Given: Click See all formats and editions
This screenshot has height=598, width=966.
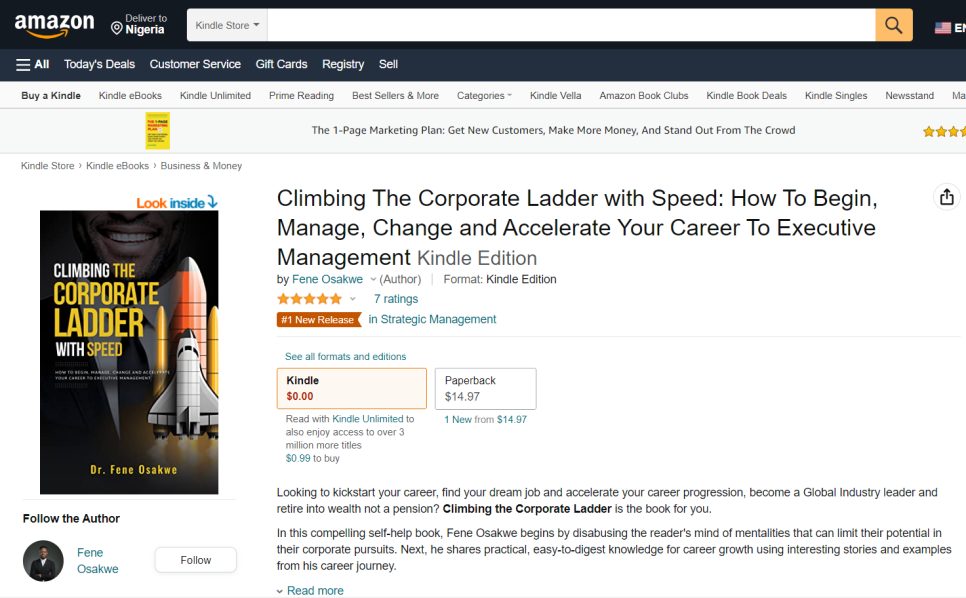Looking at the screenshot, I should [345, 356].
